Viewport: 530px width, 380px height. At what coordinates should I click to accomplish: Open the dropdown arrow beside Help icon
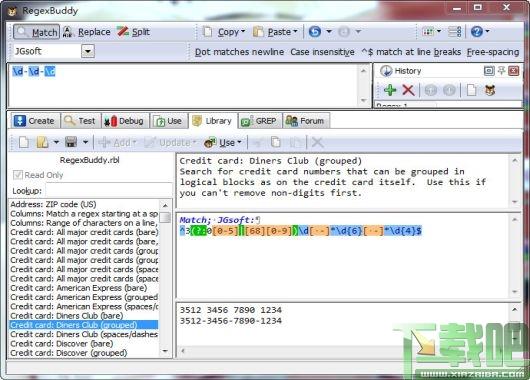point(487,32)
